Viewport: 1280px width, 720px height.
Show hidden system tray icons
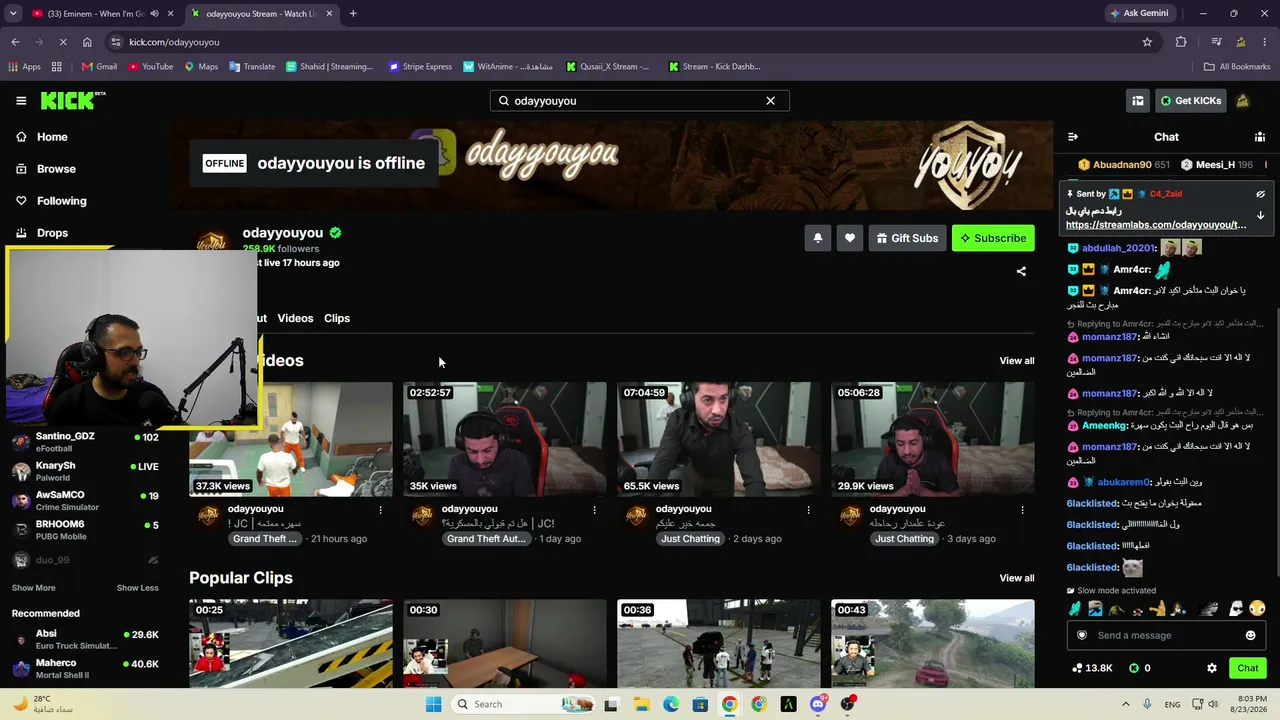point(1125,704)
